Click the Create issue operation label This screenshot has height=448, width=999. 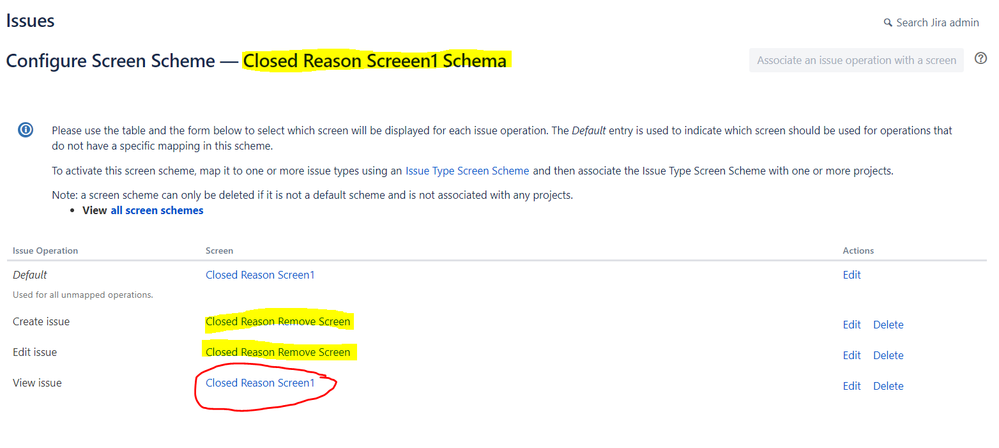(41, 322)
